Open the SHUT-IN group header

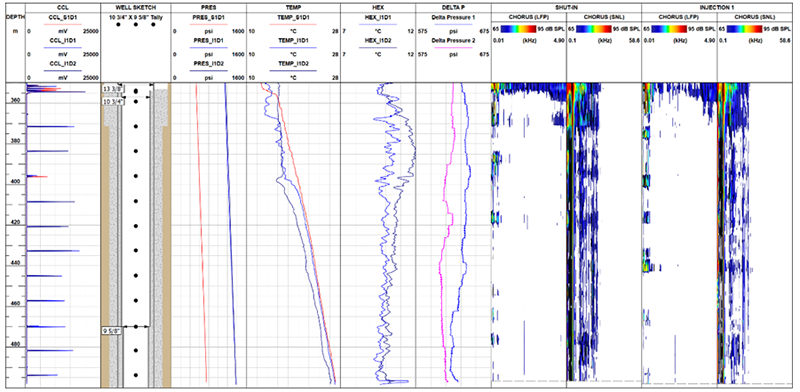(566, 8)
